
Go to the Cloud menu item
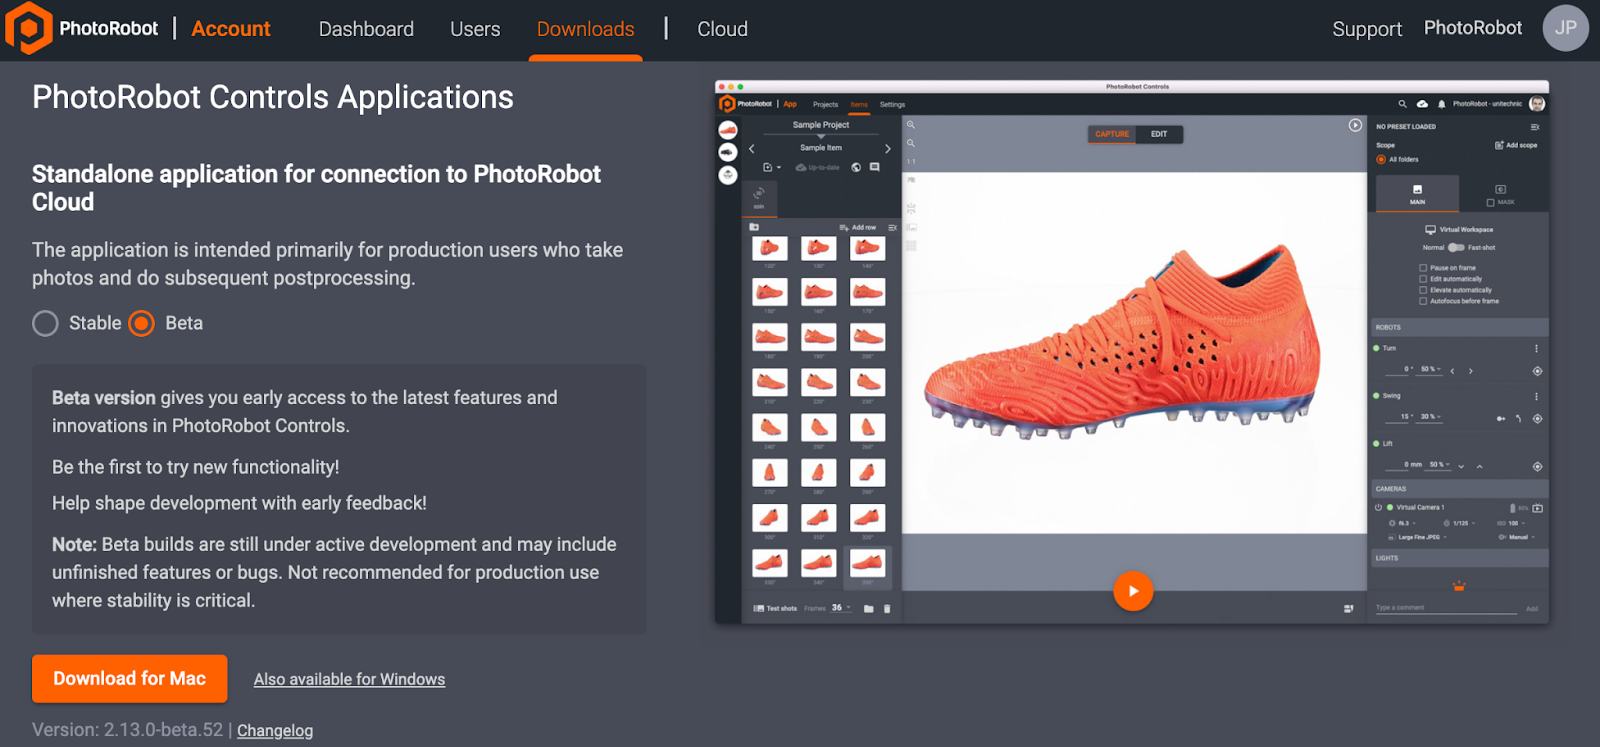(722, 29)
